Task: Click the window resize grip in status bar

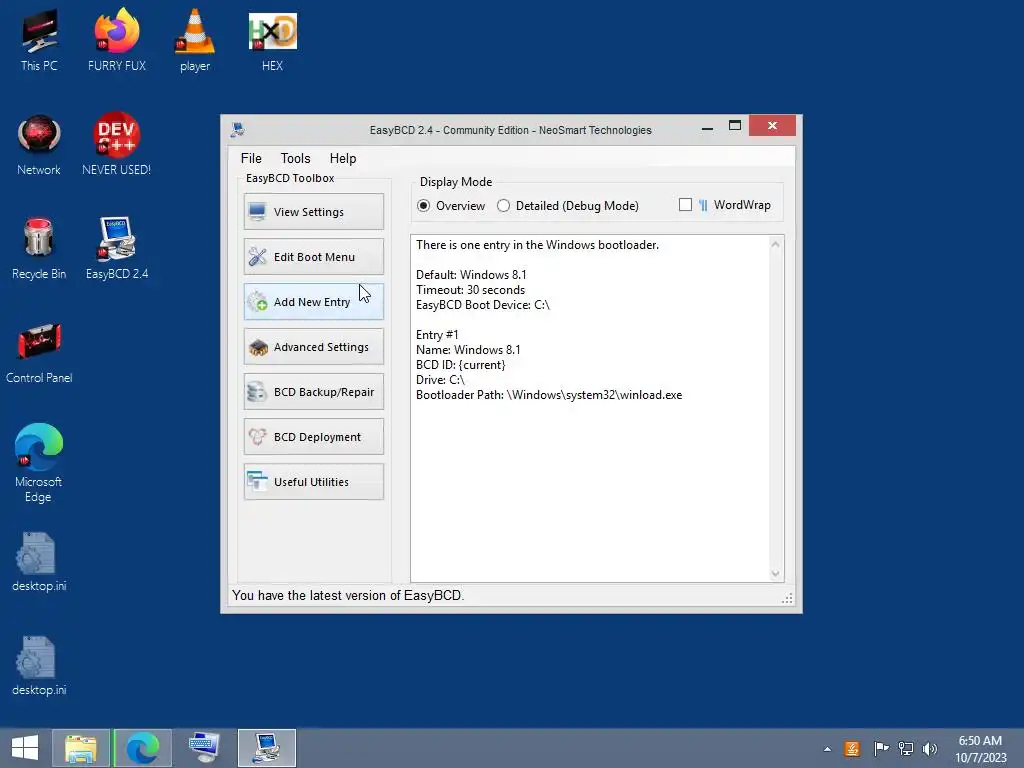Action: pyautogui.click(x=788, y=598)
